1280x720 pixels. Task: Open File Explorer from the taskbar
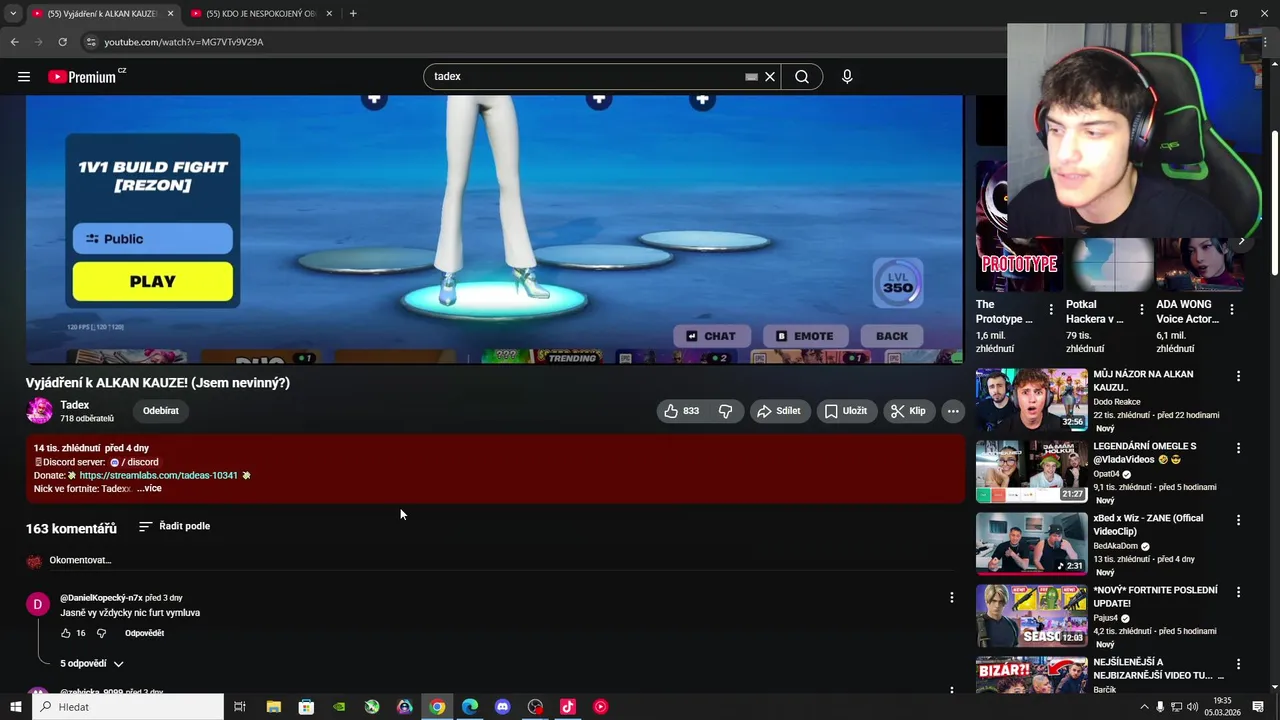tap(273, 707)
